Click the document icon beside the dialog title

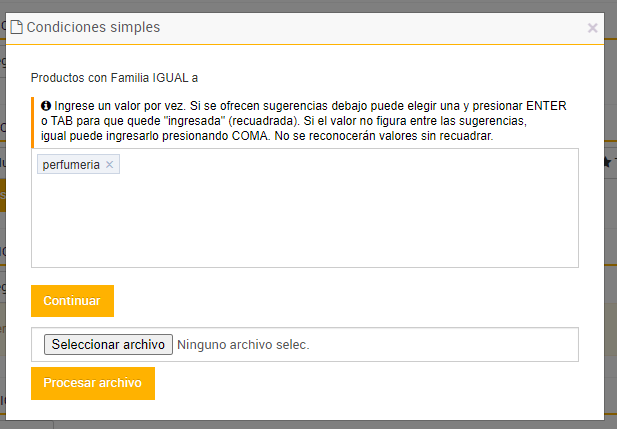(x=16, y=27)
